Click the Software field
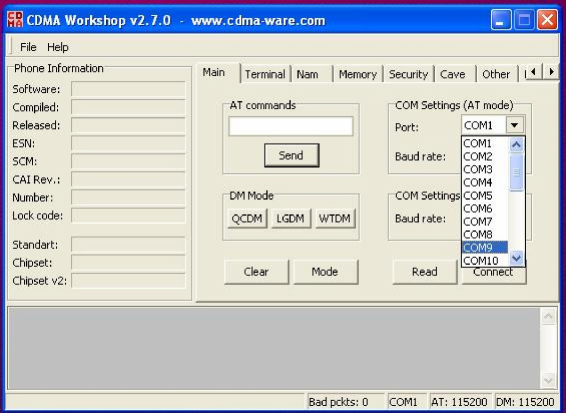 coord(128,89)
